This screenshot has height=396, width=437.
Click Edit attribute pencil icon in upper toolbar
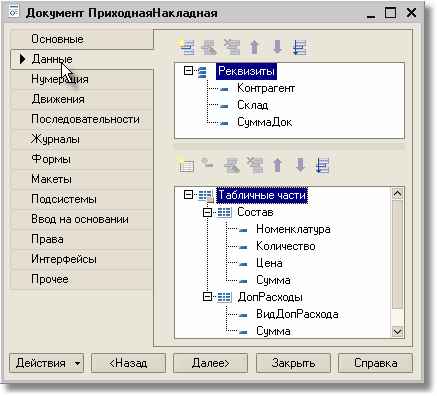coord(209,47)
